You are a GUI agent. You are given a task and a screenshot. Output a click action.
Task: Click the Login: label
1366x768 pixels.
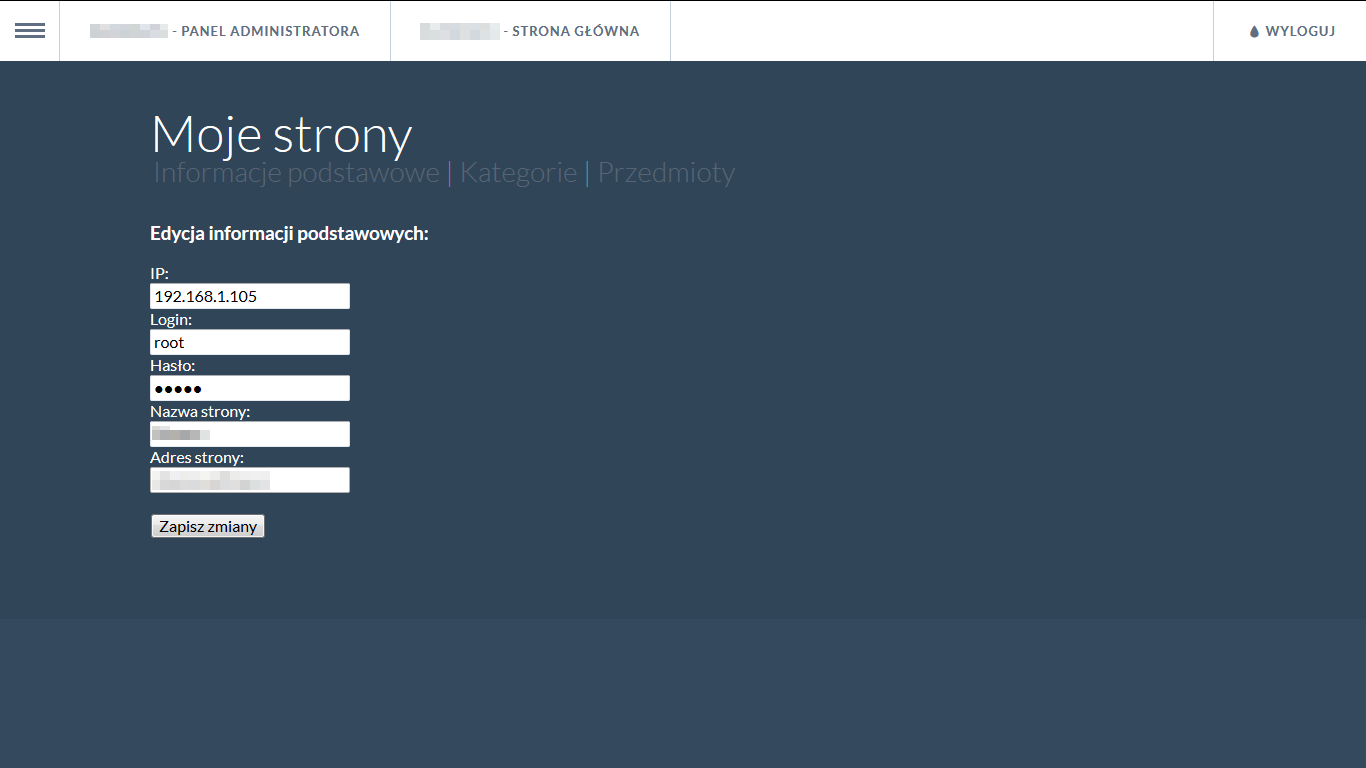171,320
